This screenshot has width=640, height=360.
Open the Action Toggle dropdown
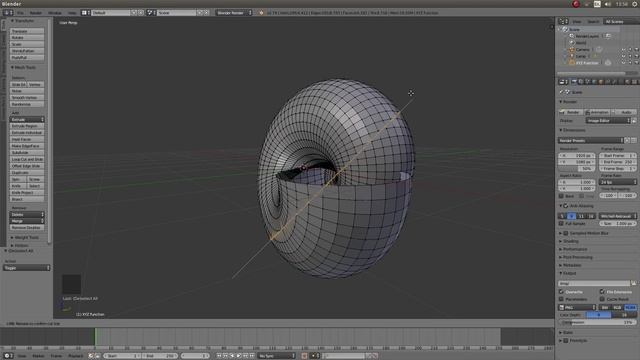(x=27, y=268)
